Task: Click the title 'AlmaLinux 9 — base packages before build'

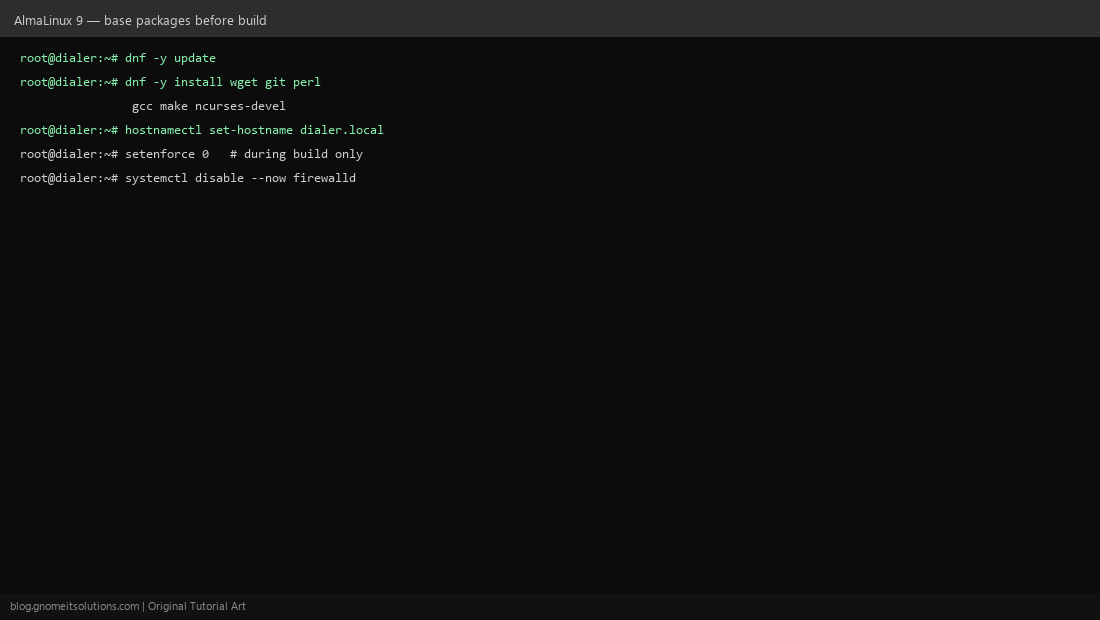Action: pos(140,20)
